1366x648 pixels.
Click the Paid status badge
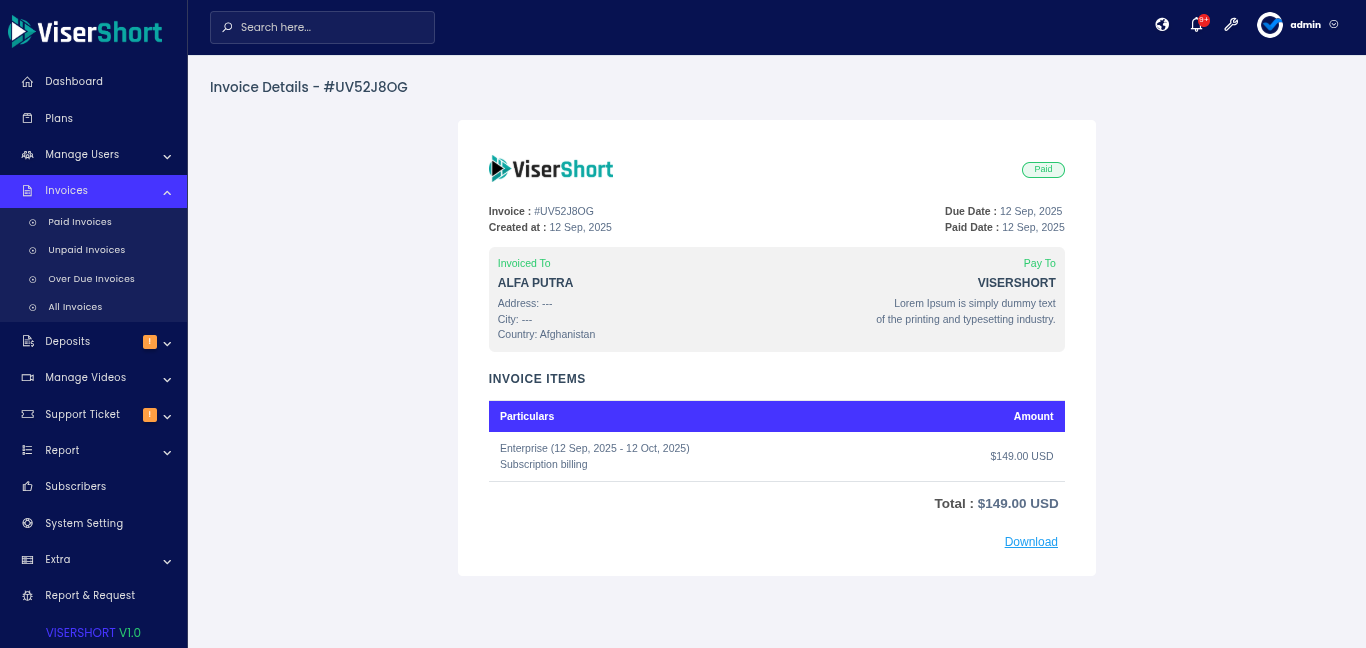coord(1043,170)
